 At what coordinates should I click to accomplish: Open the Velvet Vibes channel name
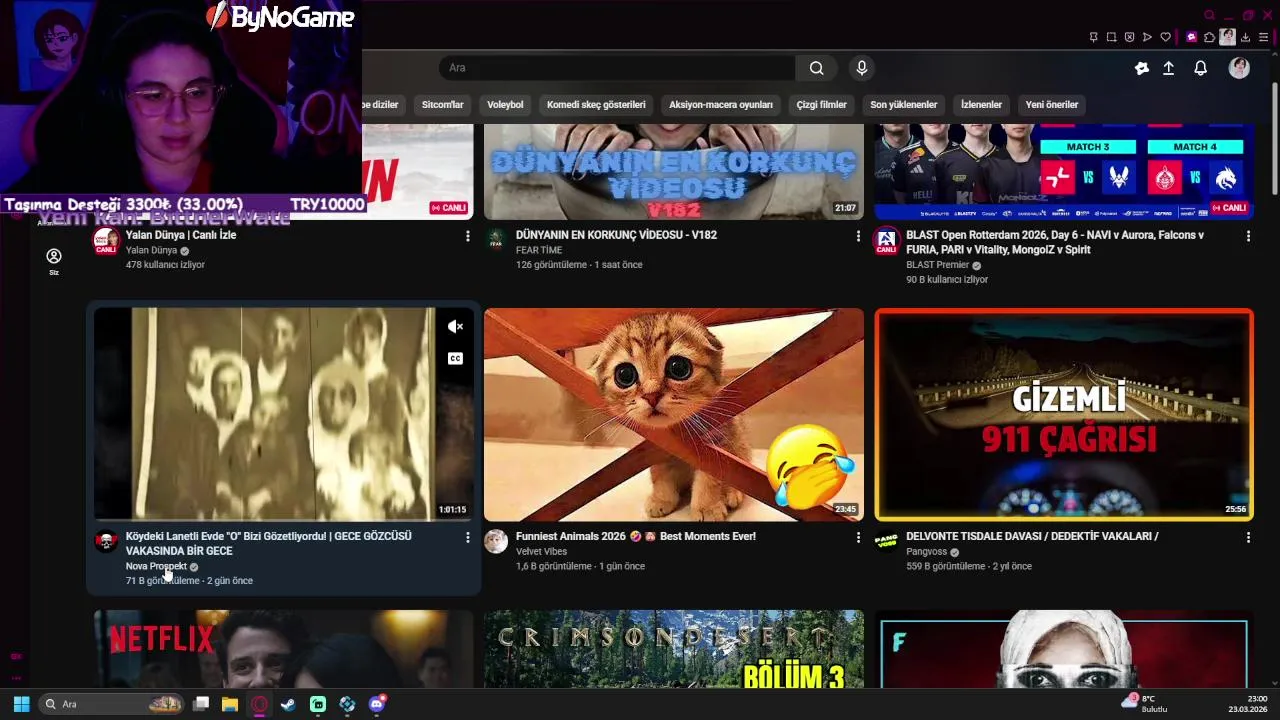pos(541,551)
